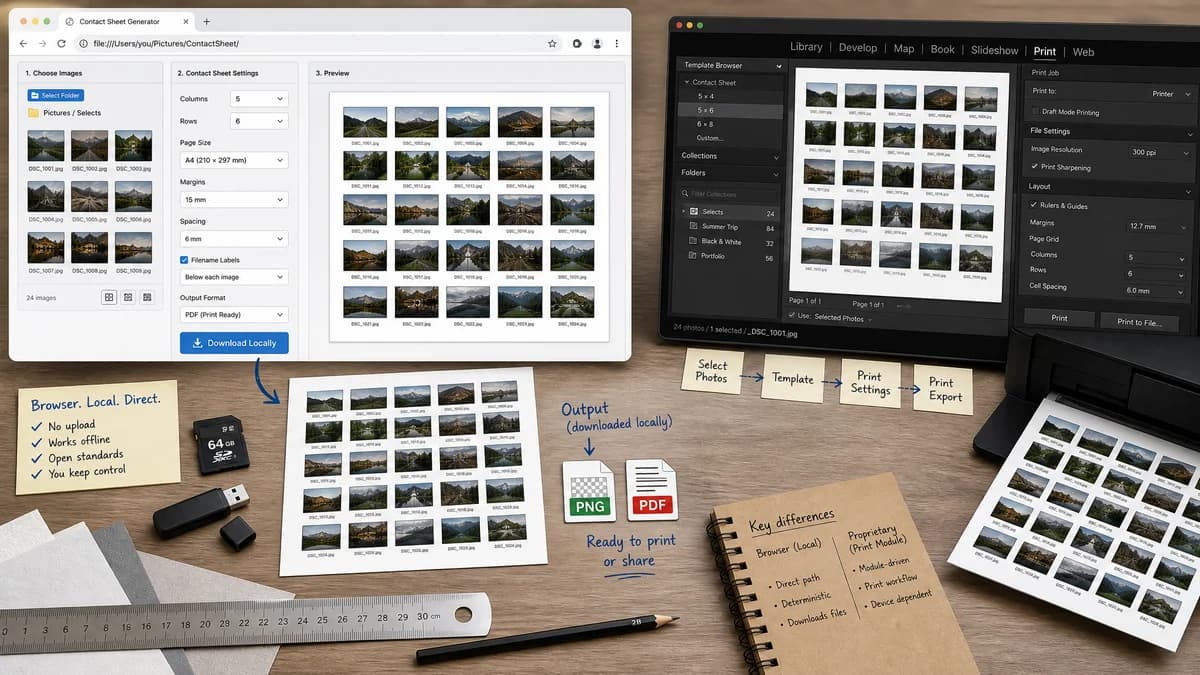Enable Draft Mode Printing

coord(1036,112)
